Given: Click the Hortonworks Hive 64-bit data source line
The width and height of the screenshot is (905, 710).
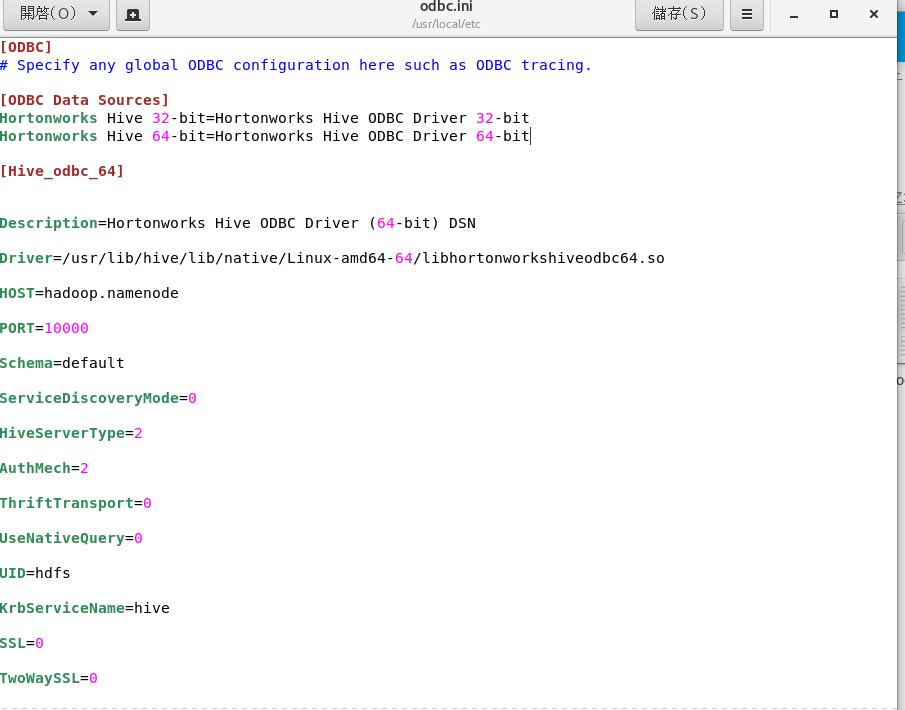Looking at the screenshot, I should [x=265, y=136].
